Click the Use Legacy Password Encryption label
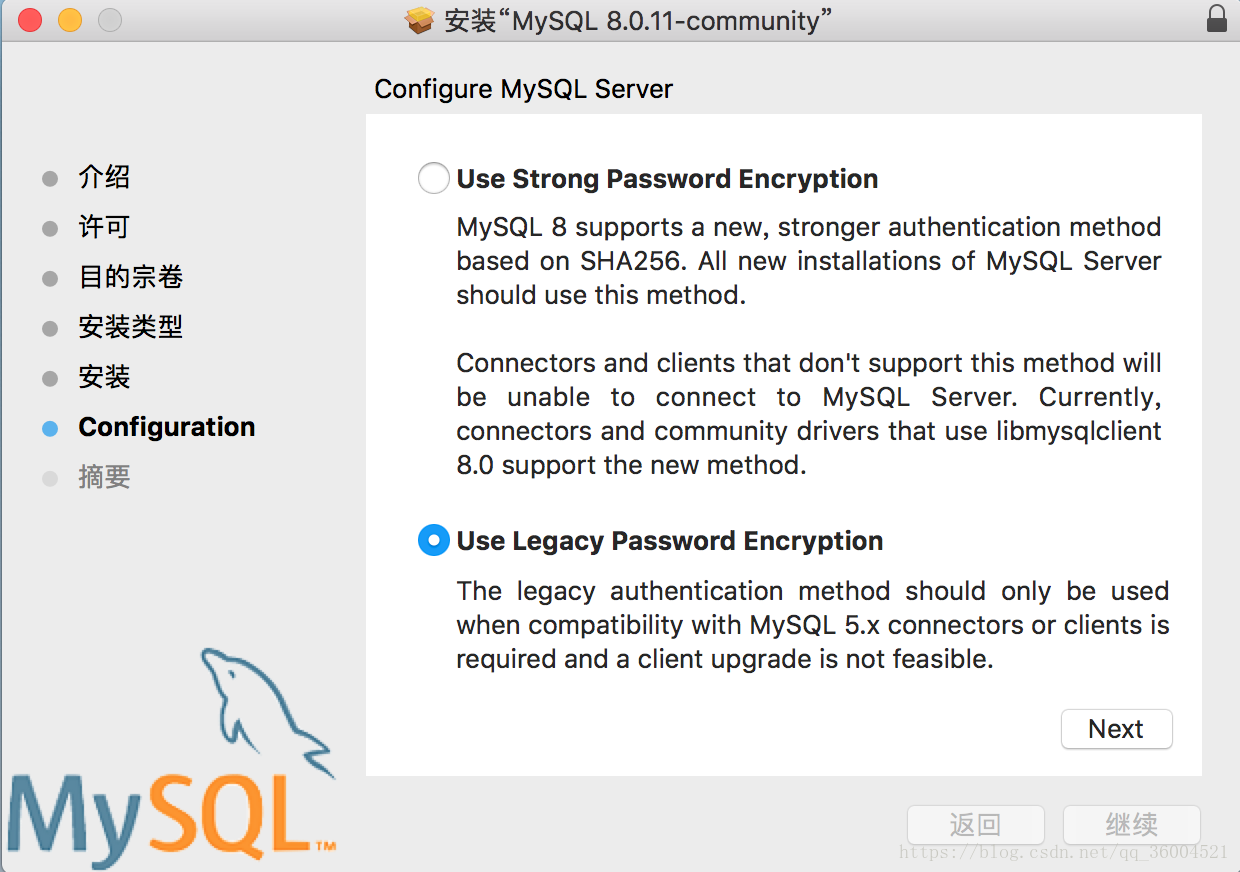 670,541
